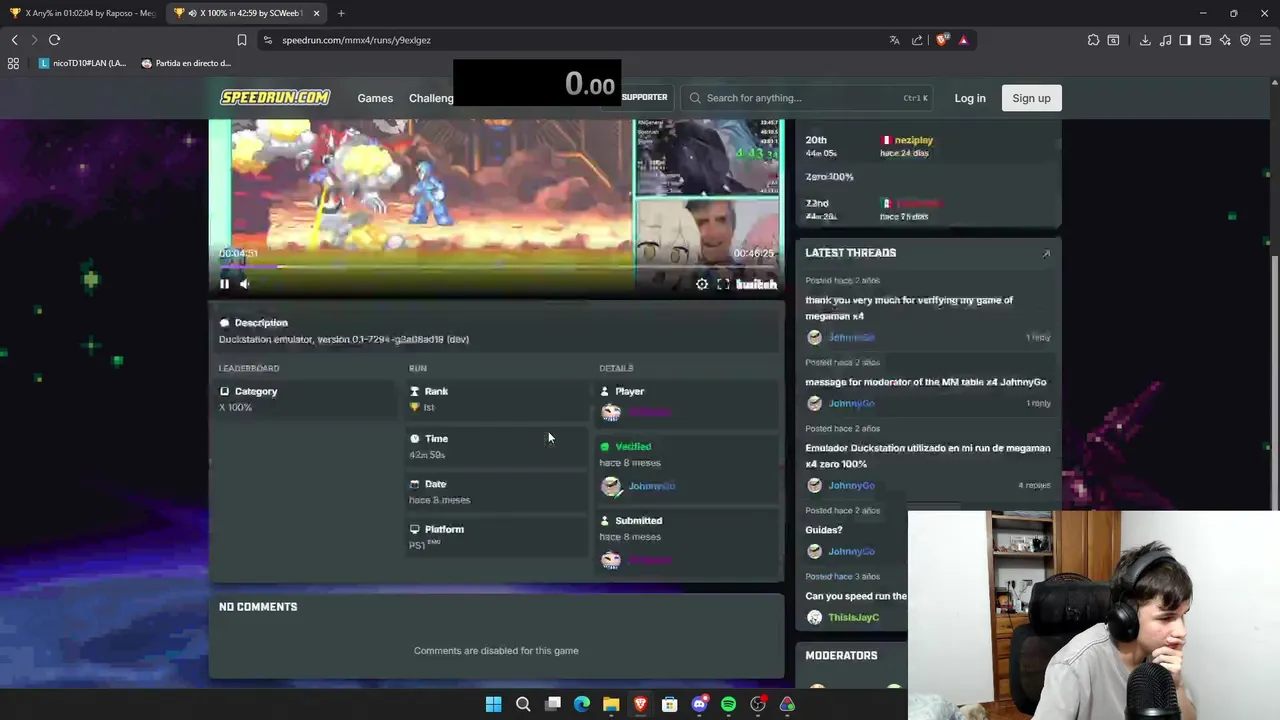Select the 'X 100% in 42:59' browser tab
The height and width of the screenshot is (720, 1280).
(246, 13)
